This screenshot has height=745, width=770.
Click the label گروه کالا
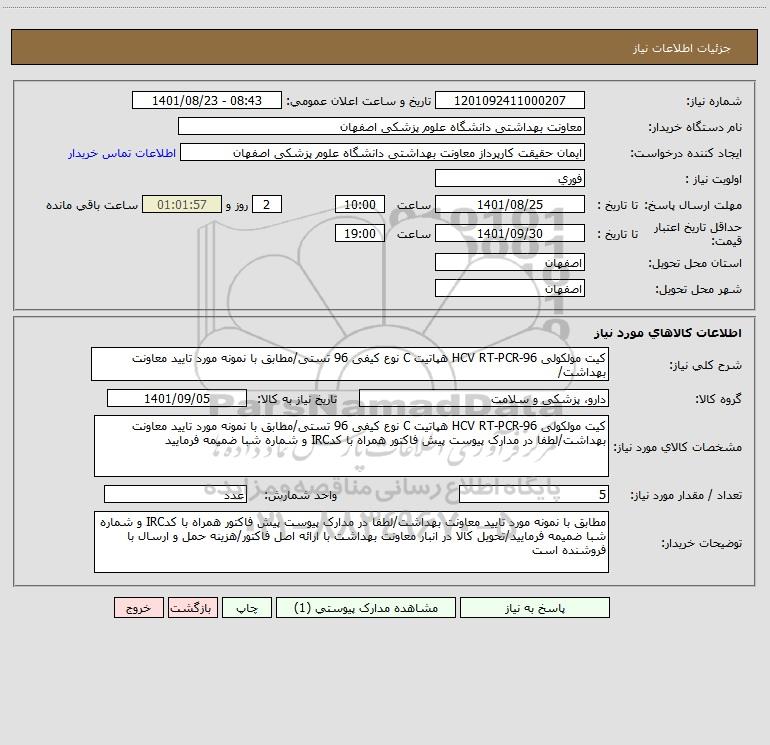point(718,399)
